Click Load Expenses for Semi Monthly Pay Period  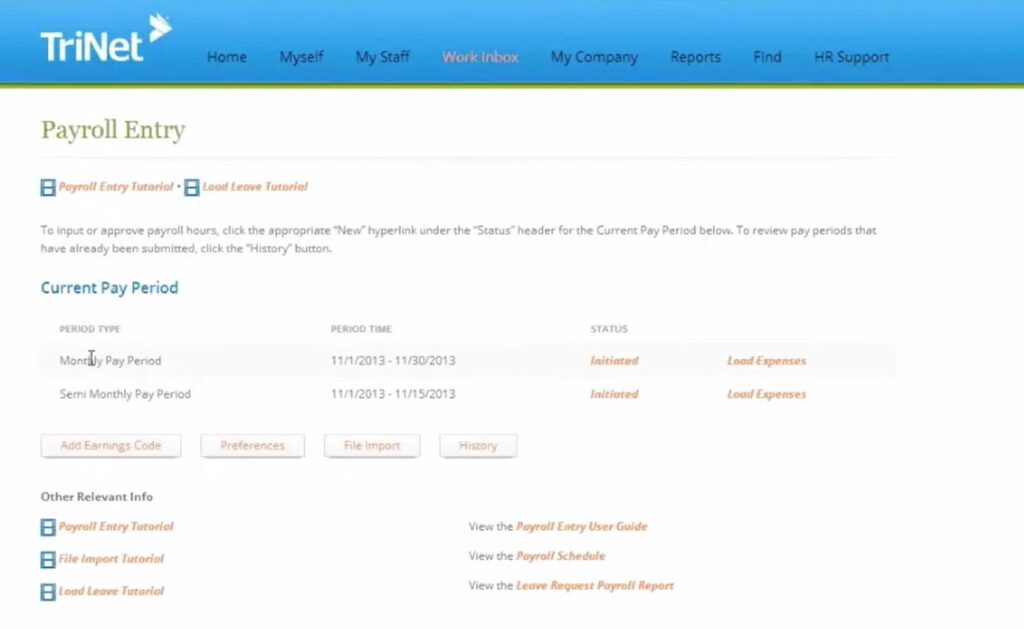(x=766, y=394)
